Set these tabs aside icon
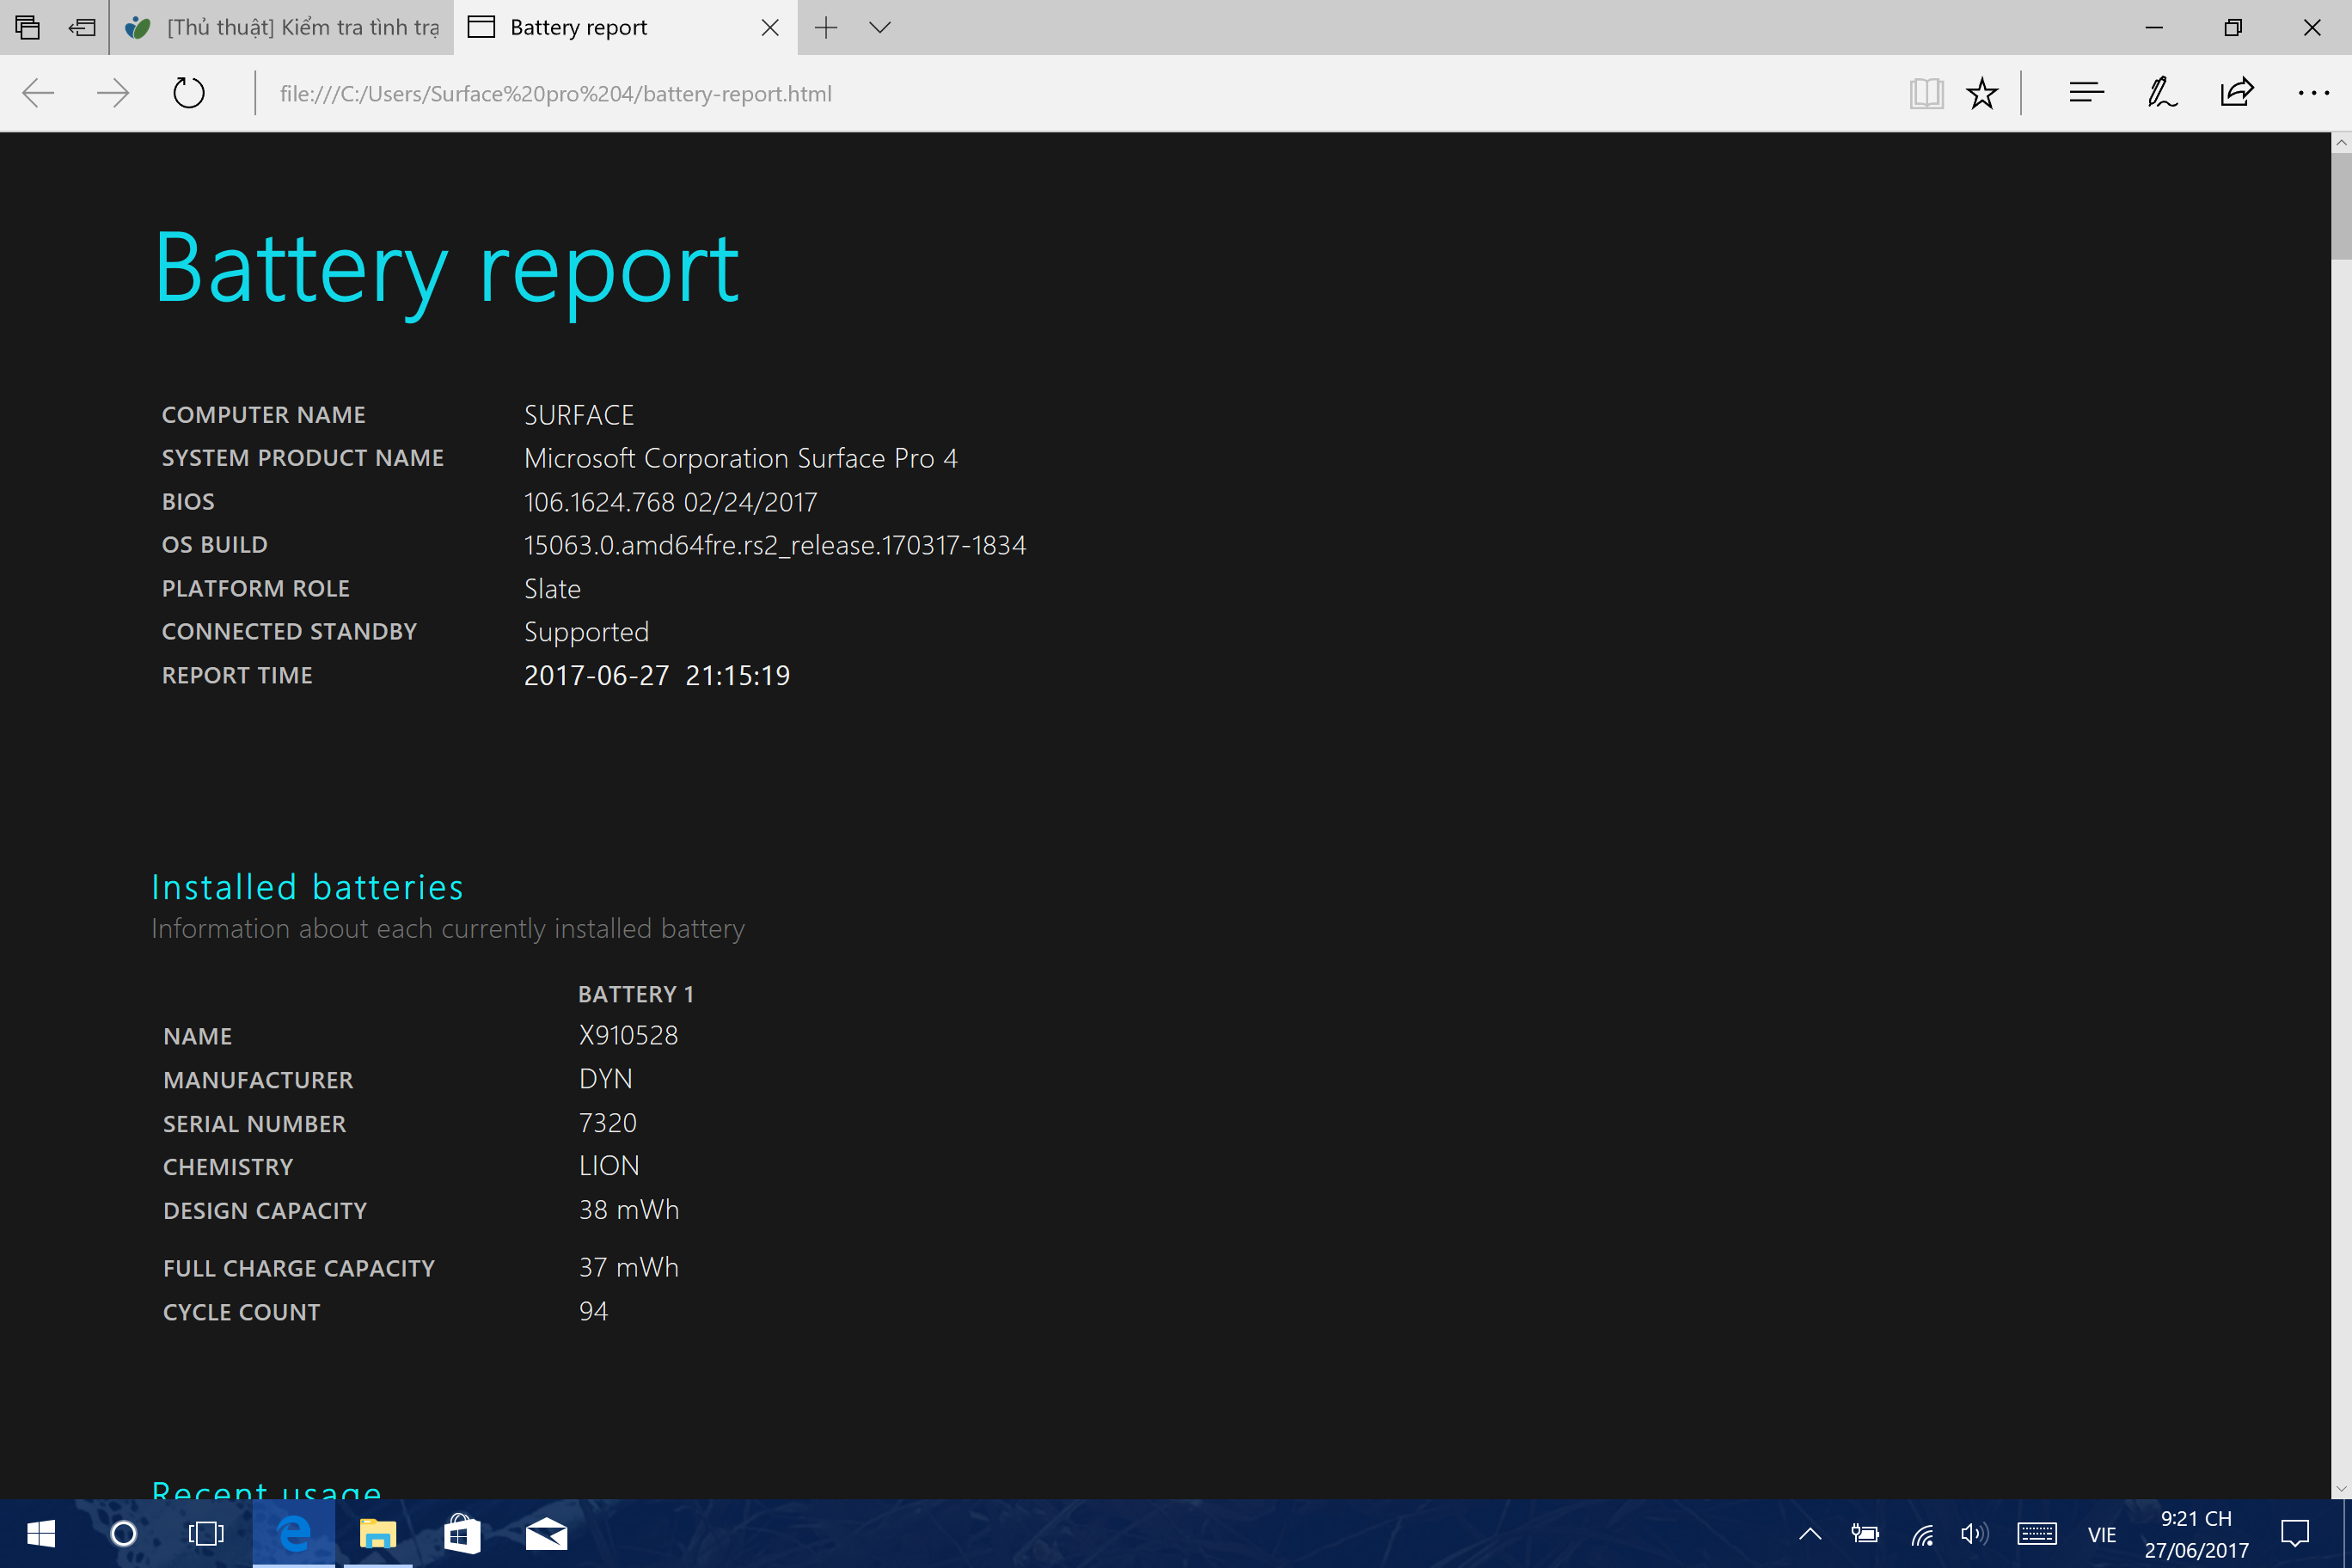Screen dimensions: 2352x1568 [x=82, y=27]
